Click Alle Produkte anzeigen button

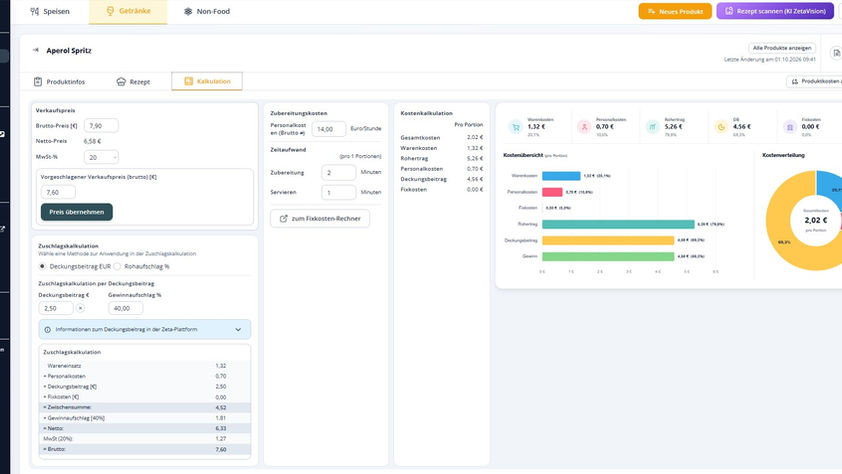pos(782,48)
